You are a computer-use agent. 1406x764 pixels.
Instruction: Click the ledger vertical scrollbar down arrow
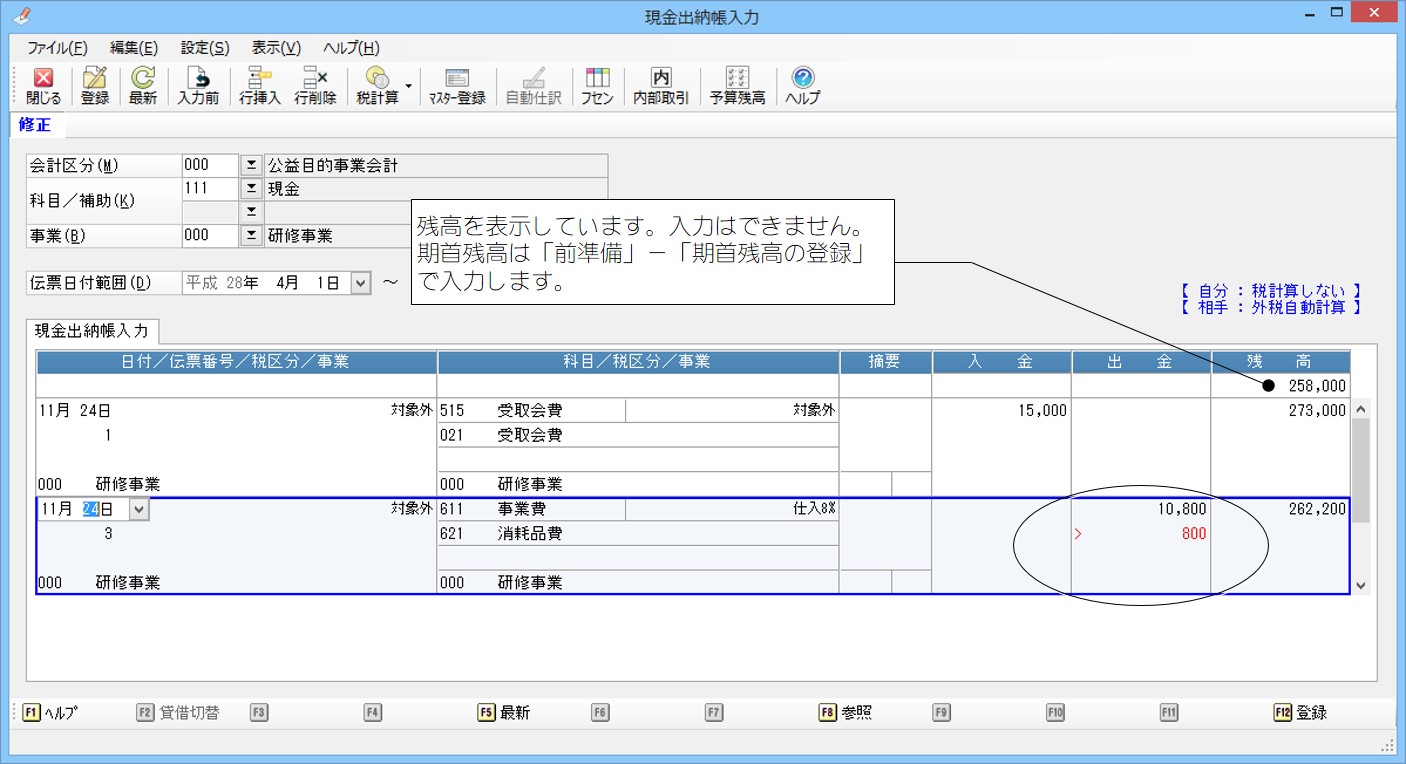1359,585
